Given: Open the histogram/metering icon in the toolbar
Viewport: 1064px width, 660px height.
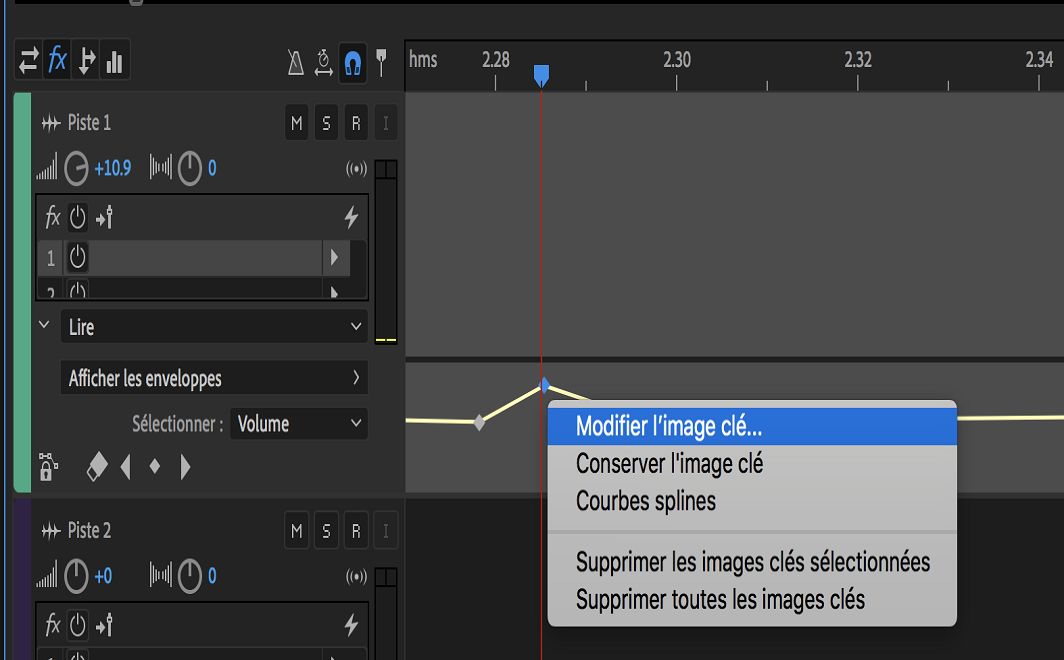Looking at the screenshot, I should 115,61.
